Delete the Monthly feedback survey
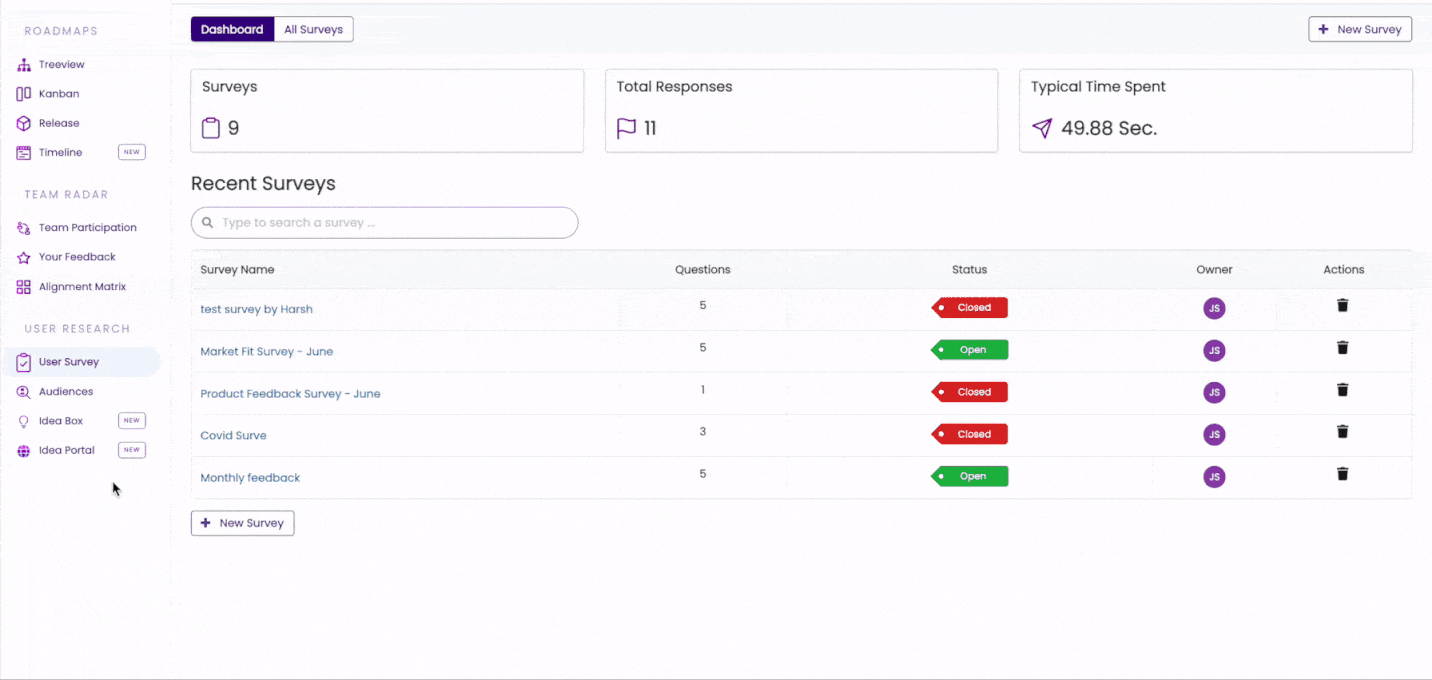This screenshot has height=680, width=1432. coord(1343,474)
